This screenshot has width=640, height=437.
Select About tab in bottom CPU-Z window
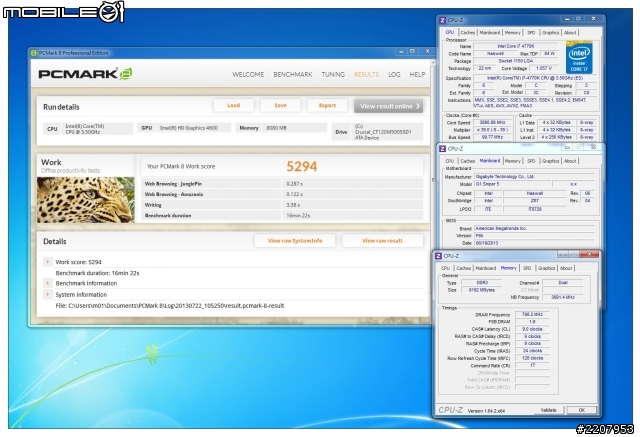pyautogui.click(x=566, y=268)
